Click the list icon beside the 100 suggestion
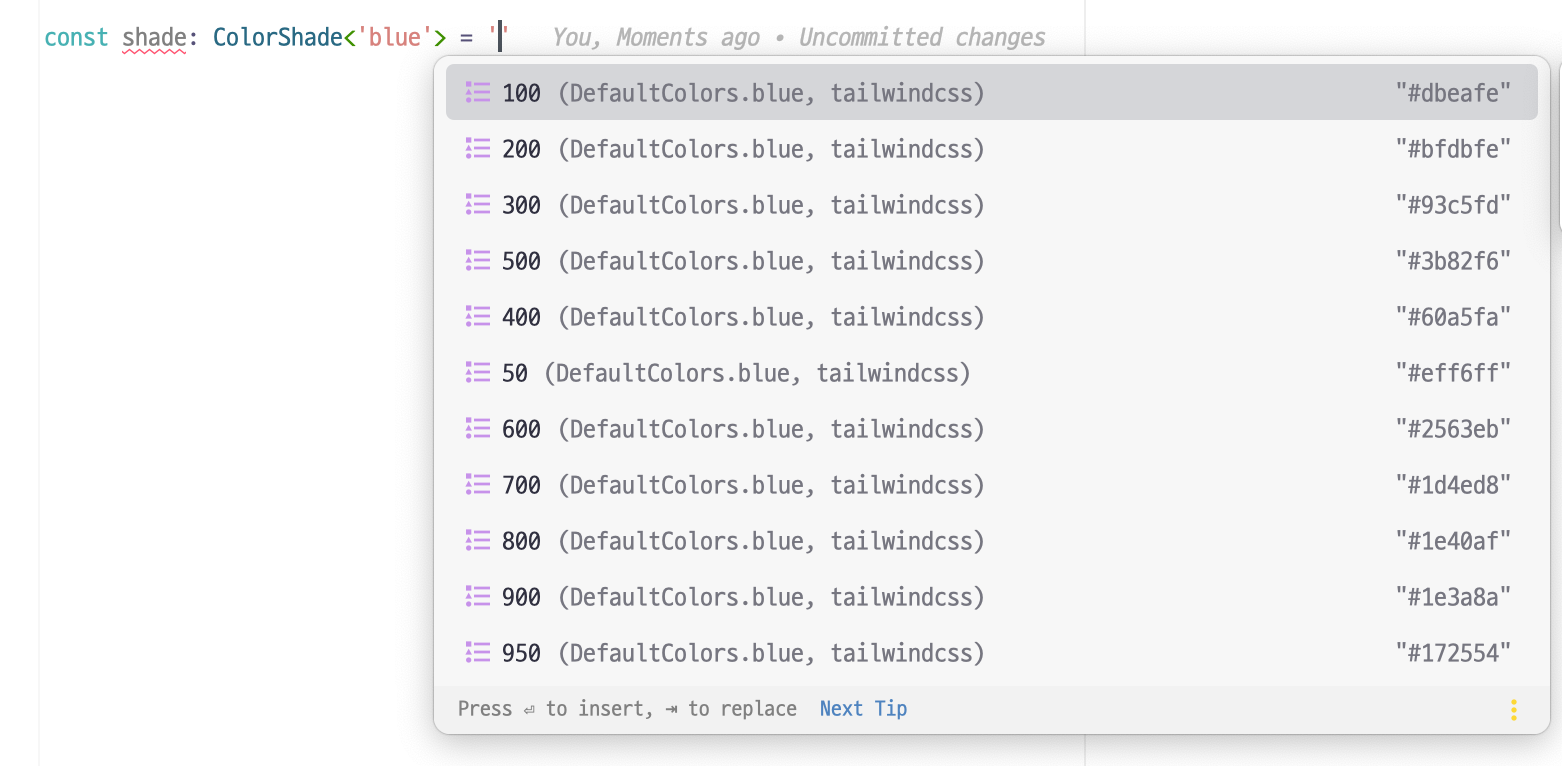Screen dimensions: 1562x766 pos(477,93)
